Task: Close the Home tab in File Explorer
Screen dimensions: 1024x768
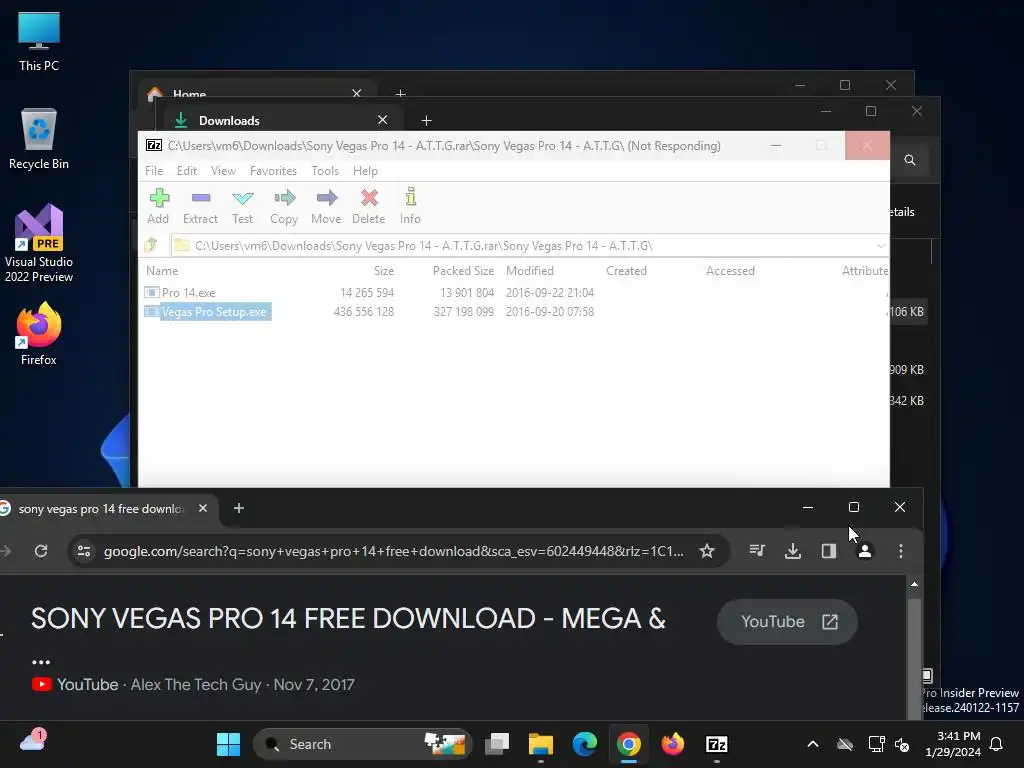Action: [x=357, y=93]
